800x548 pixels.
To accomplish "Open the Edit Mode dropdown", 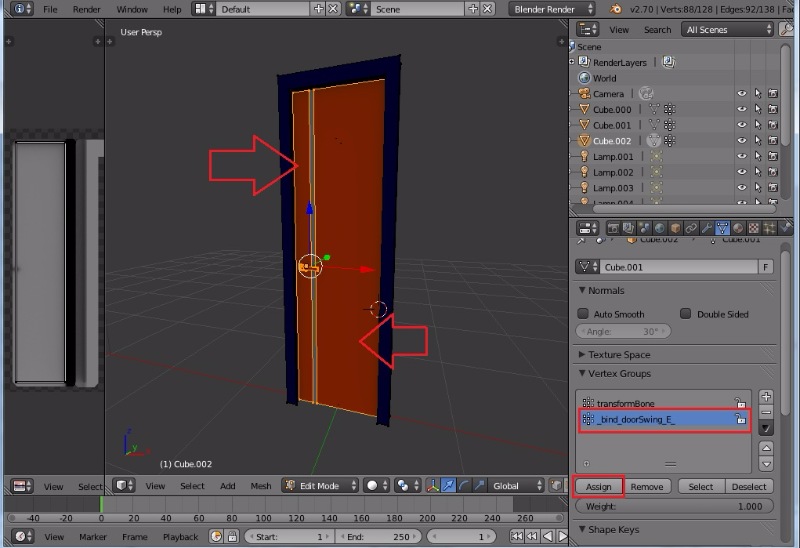I will click(318, 486).
